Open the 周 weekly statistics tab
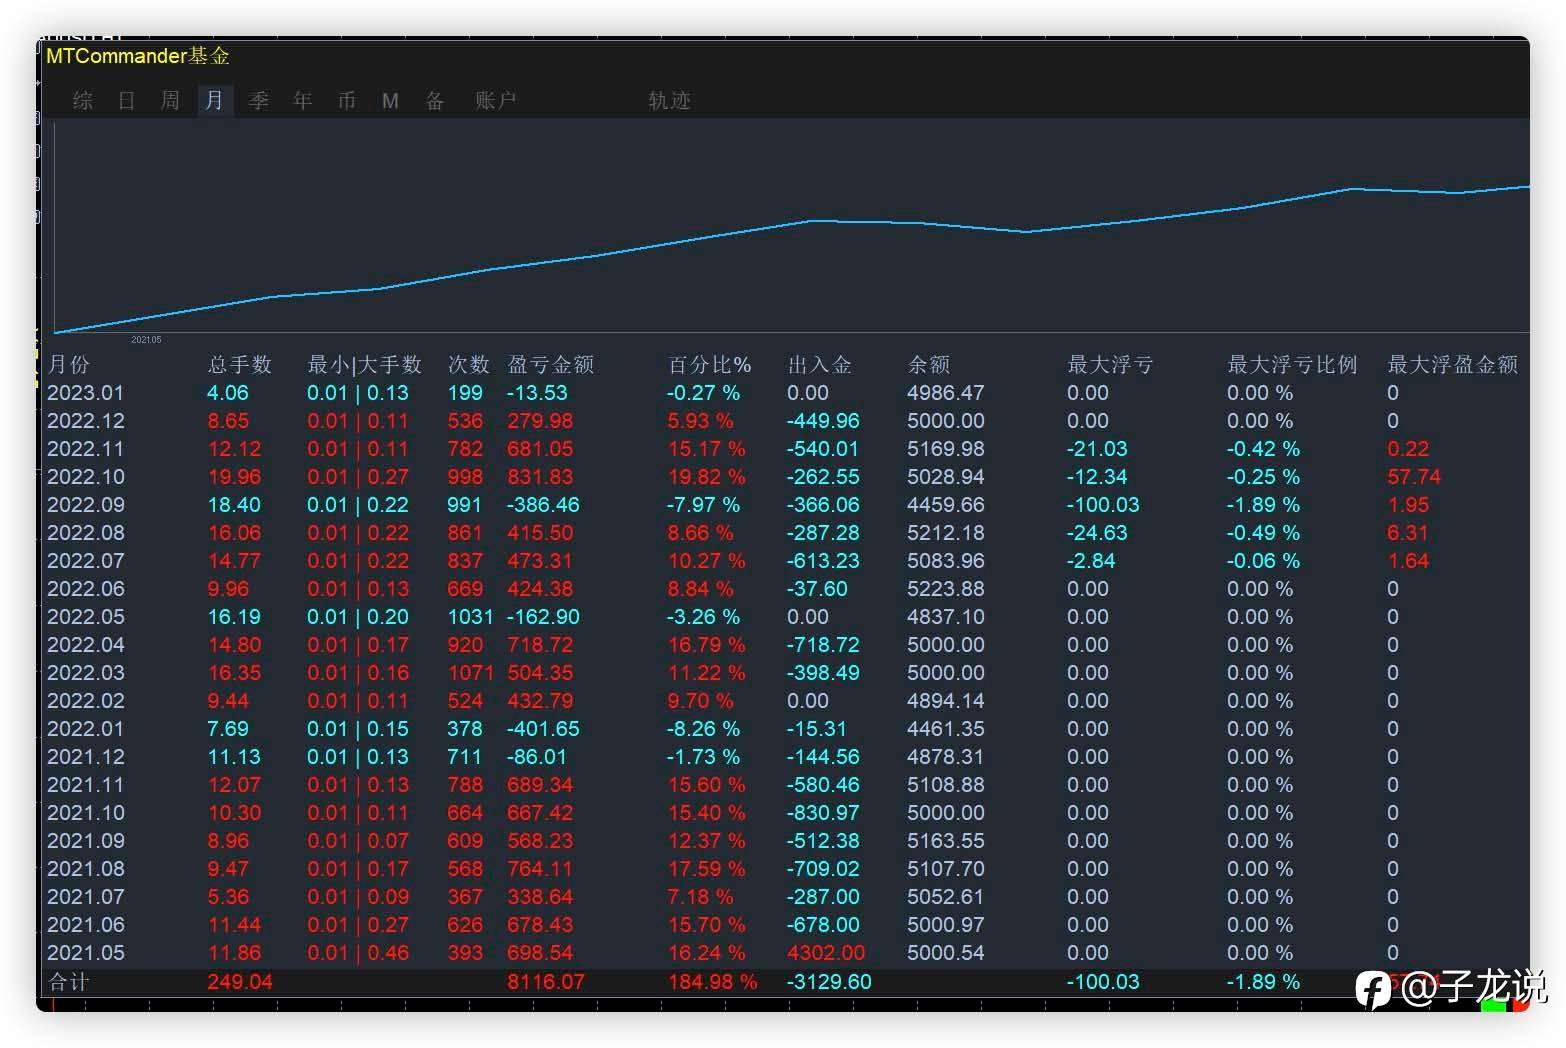Image resolution: width=1566 pixels, height=1048 pixels. pyautogui.click(x=170, y=100)
